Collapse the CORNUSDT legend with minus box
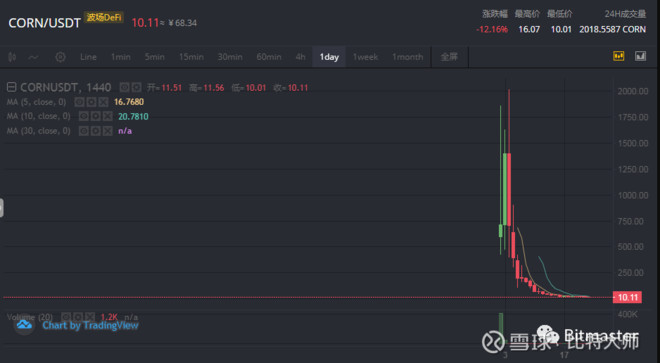 pos(12,88)
